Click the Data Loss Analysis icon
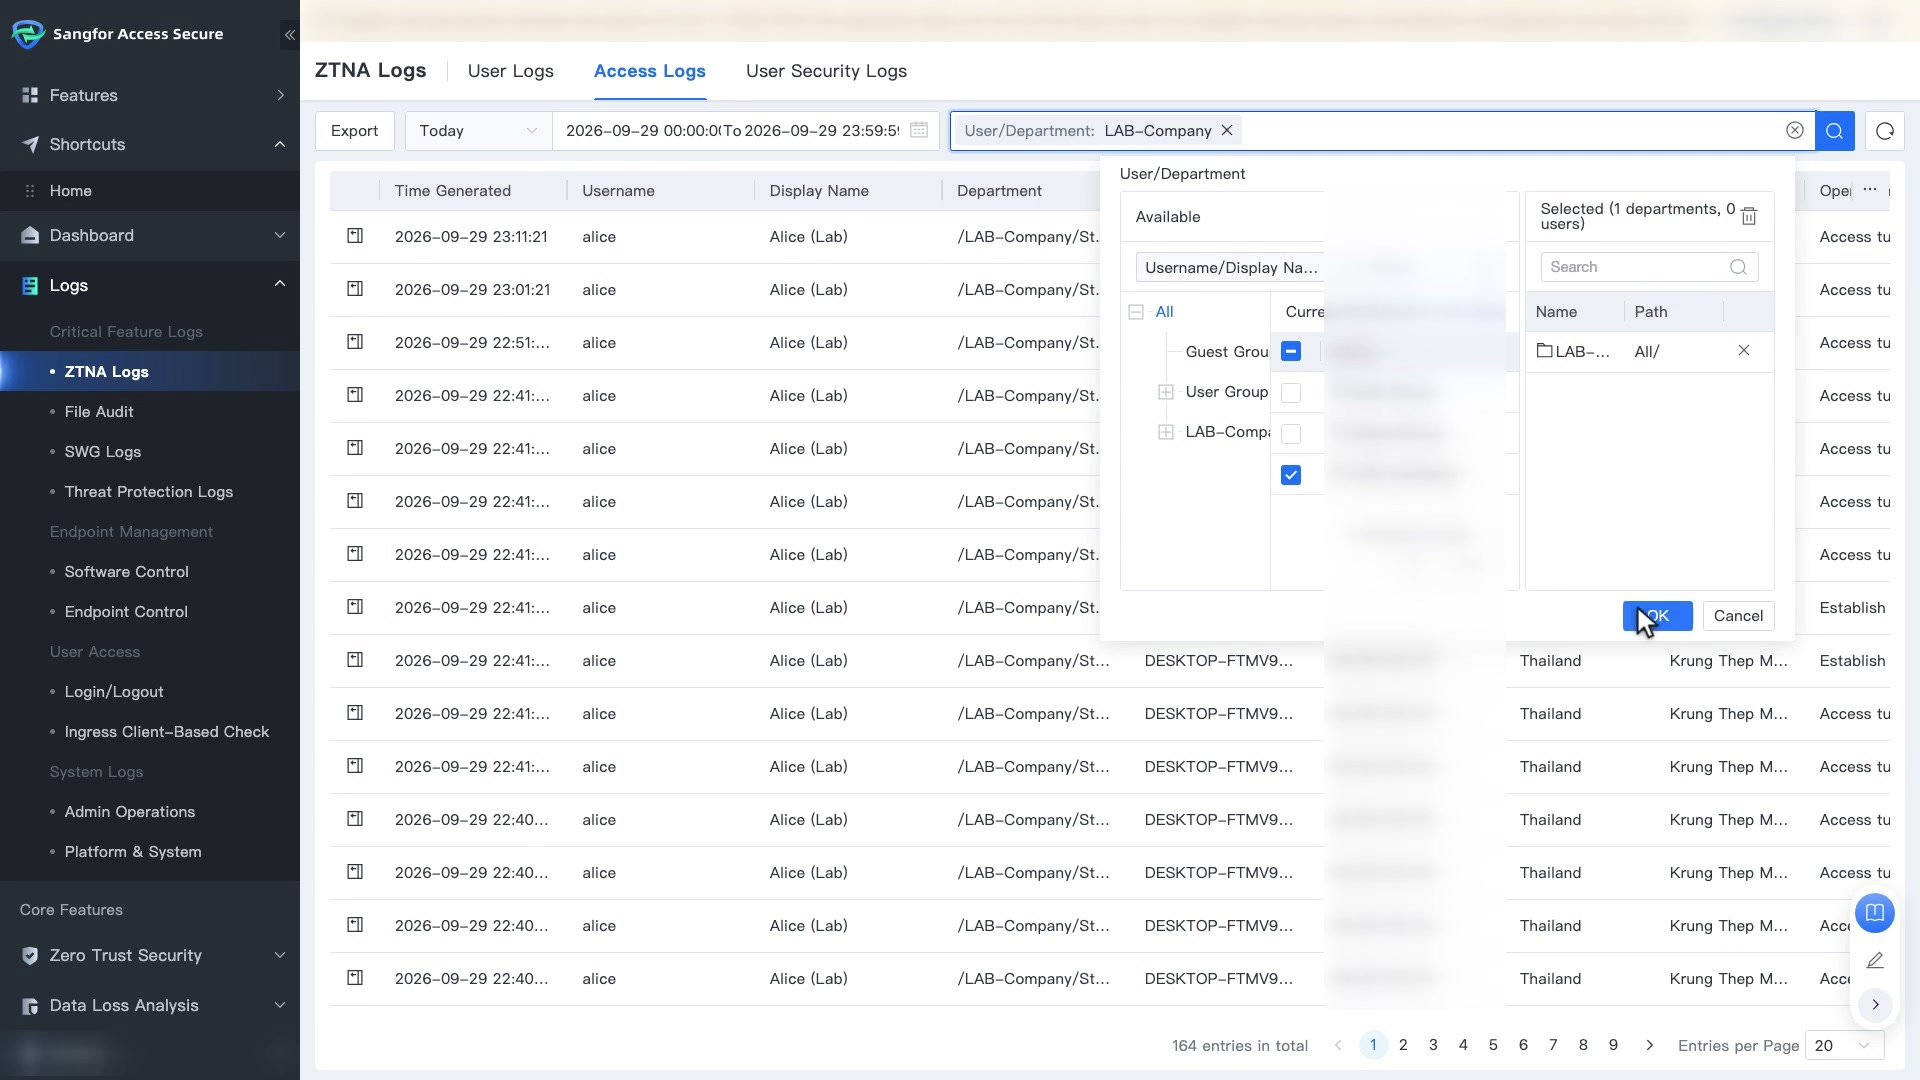The image size is (1920, 1080). (30, 1006)
